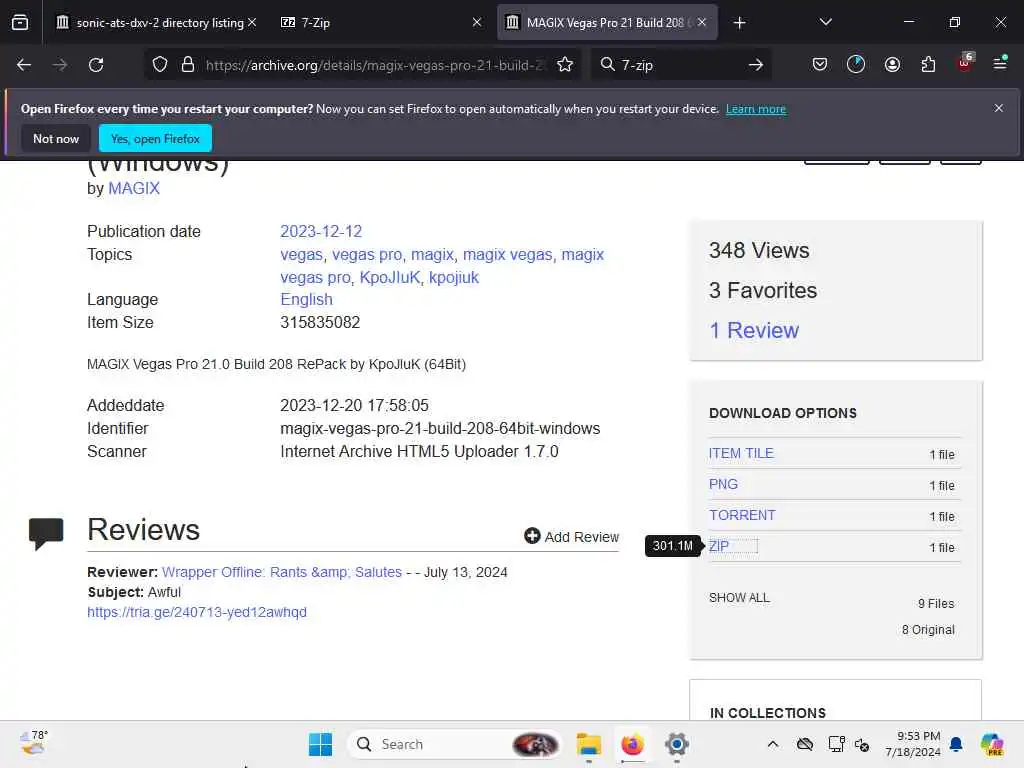Image resolution: width=1024 pixels, height=768 pixels.
Task: Click SHOW ALL download files
Action: [739, 598]
